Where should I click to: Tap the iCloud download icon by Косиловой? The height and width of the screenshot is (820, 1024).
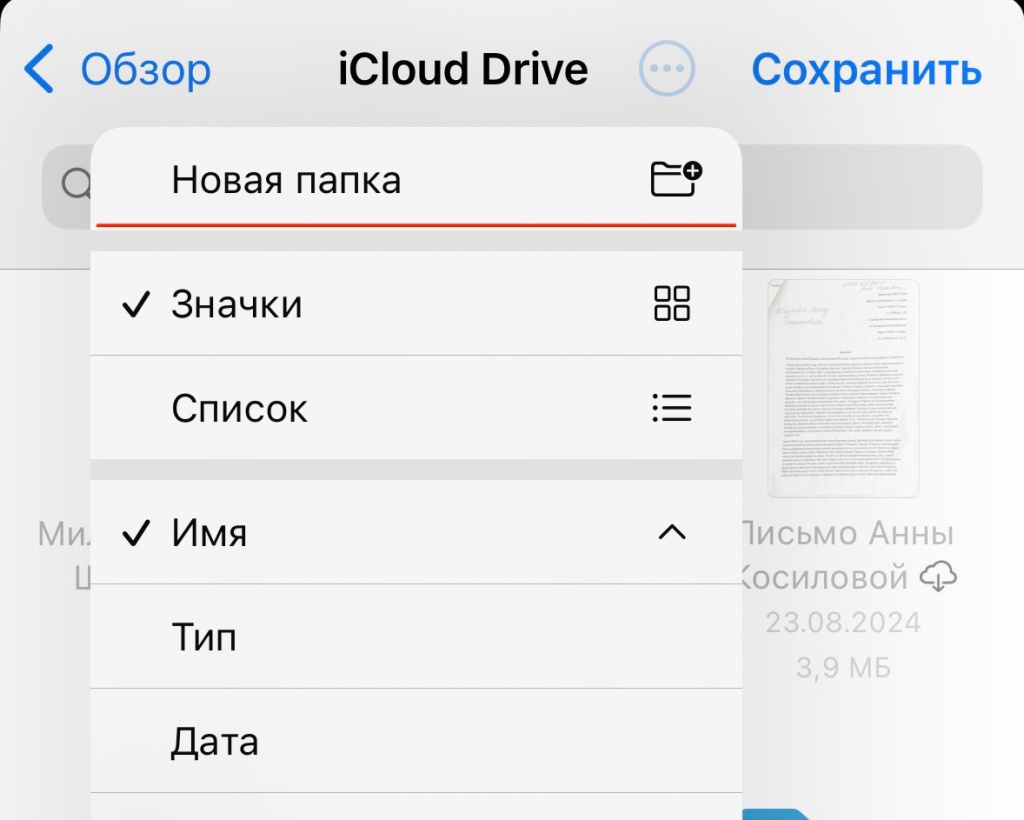point(938,576)
